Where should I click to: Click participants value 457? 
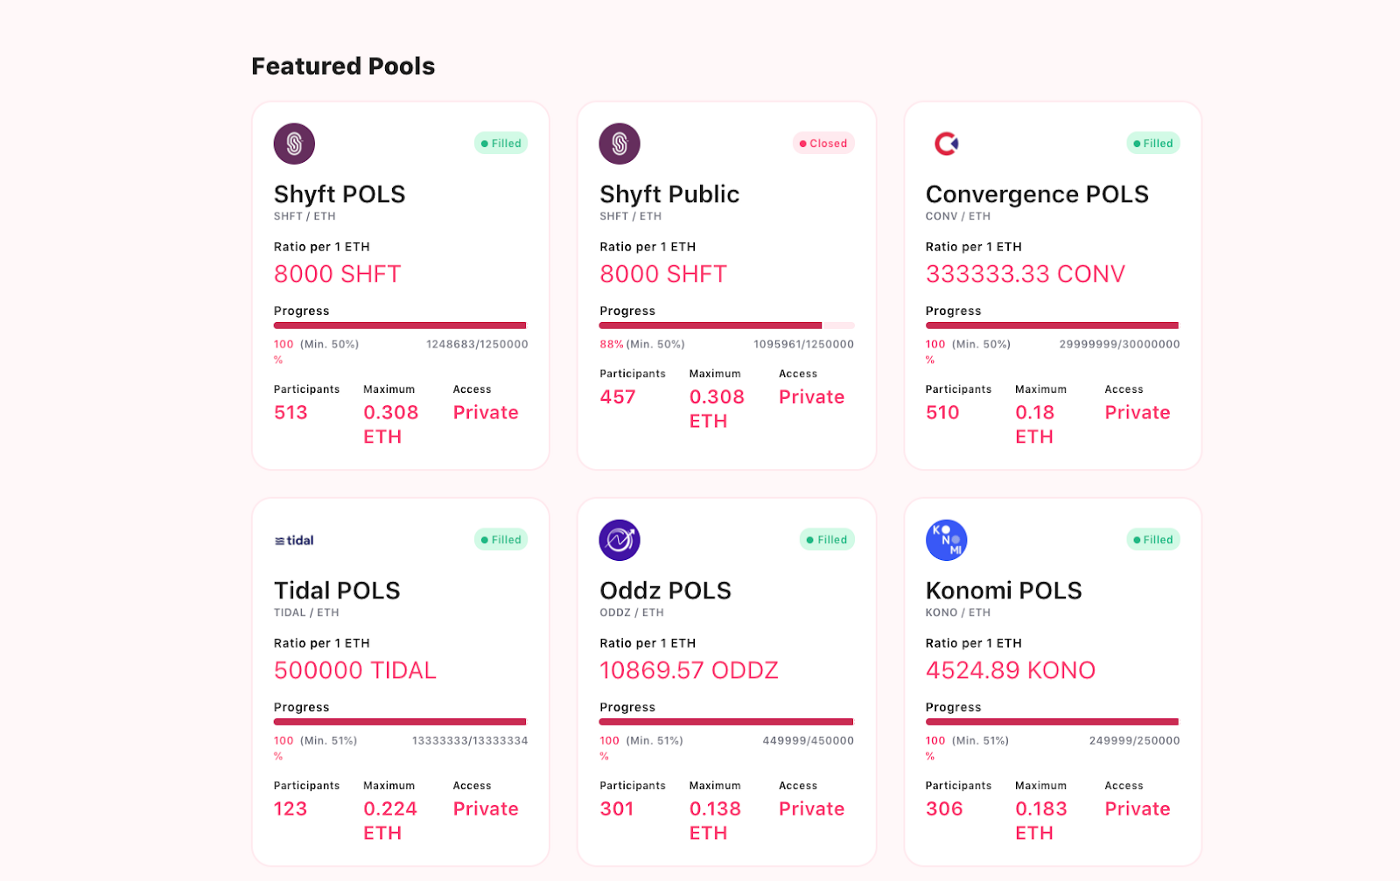[x=618, y=397]
